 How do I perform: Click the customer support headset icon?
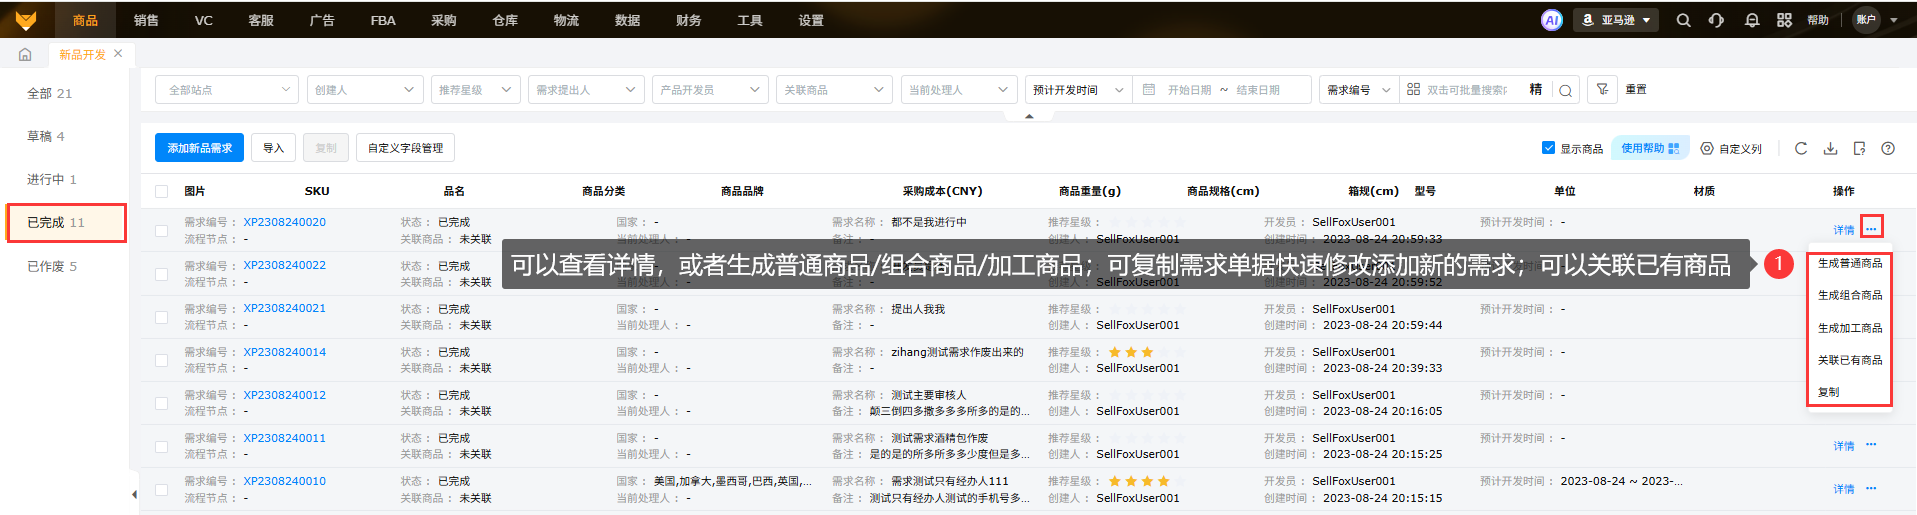(x=1716, y=20)
